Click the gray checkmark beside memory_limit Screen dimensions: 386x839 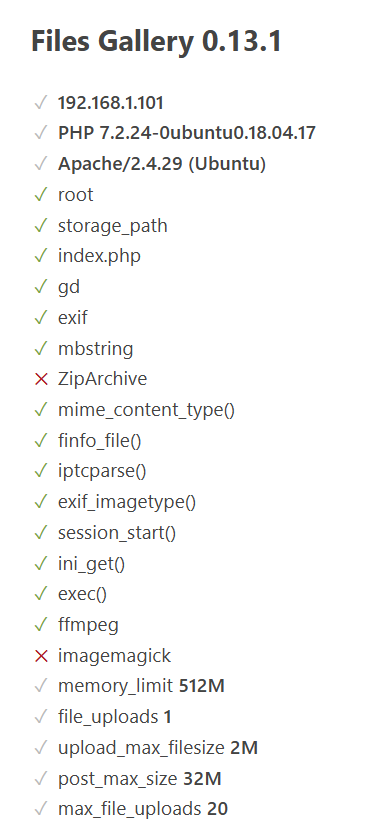tap(41, 687)
